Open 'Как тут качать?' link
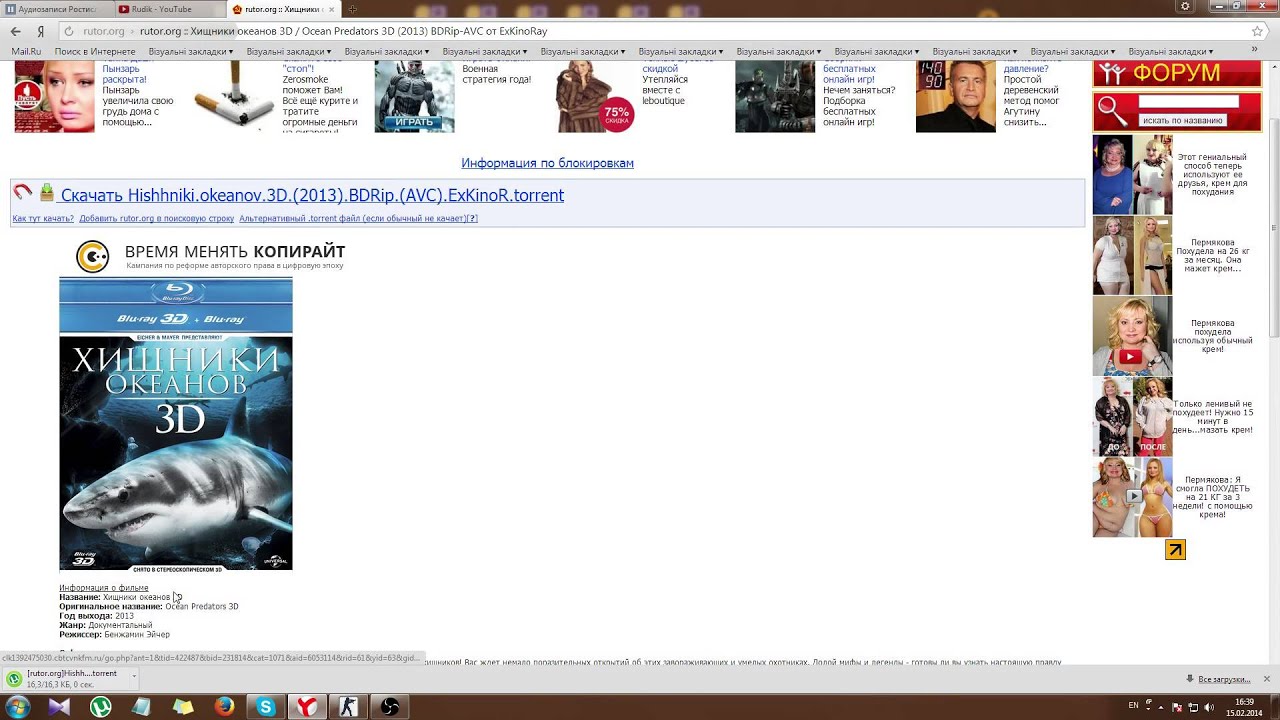 pyautogui.click(x=43, y=218)
